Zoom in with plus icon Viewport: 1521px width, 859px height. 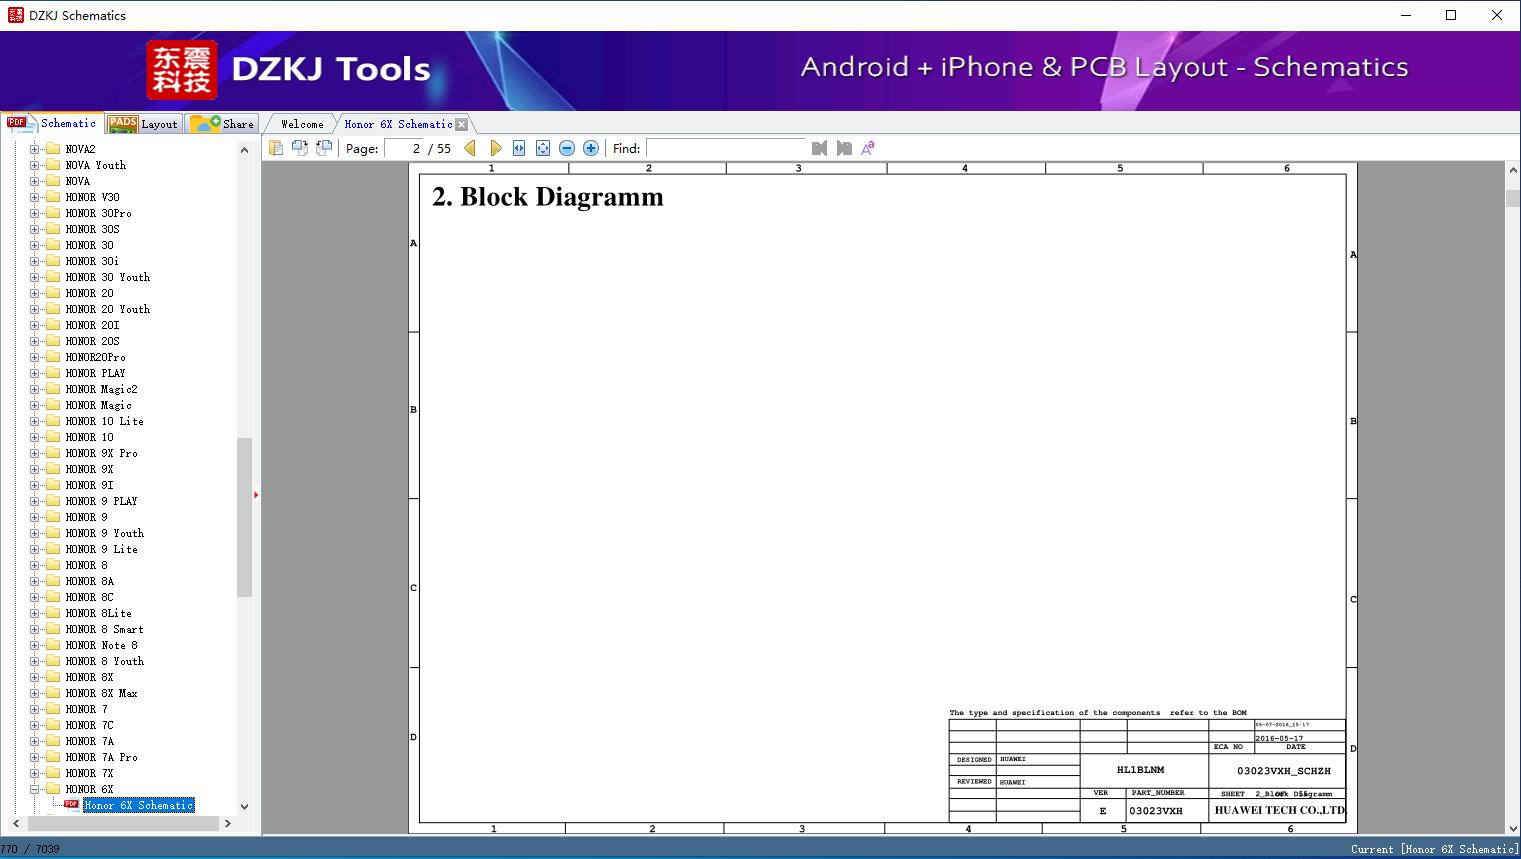(x=591, y=148)
